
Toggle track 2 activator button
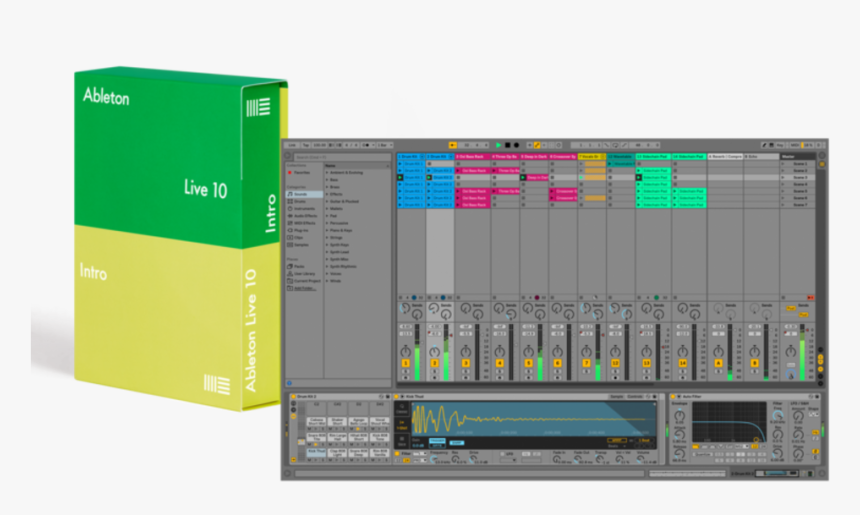click(434, 363)
